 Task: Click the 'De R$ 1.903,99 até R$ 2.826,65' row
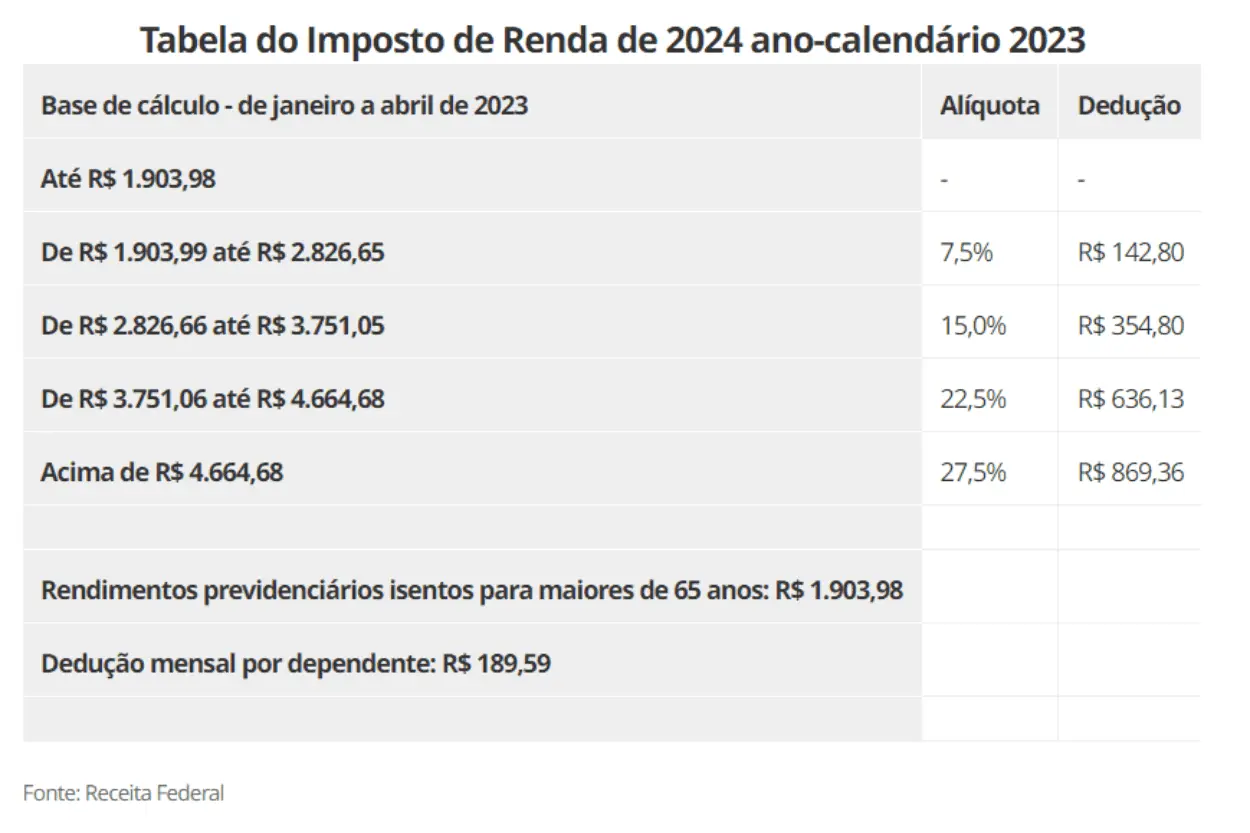(212, 252)
